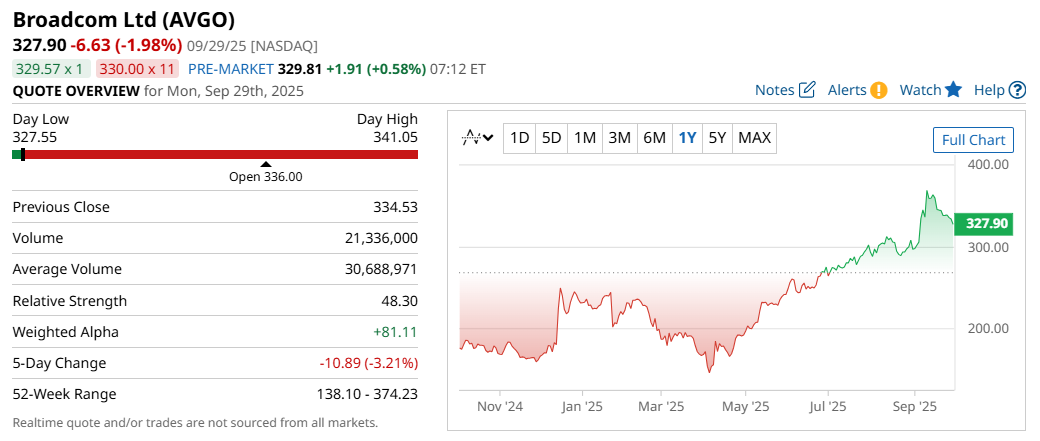Click the day range red bar
The height and width of the screenshot is (441, 1040).
pos(220,154)
